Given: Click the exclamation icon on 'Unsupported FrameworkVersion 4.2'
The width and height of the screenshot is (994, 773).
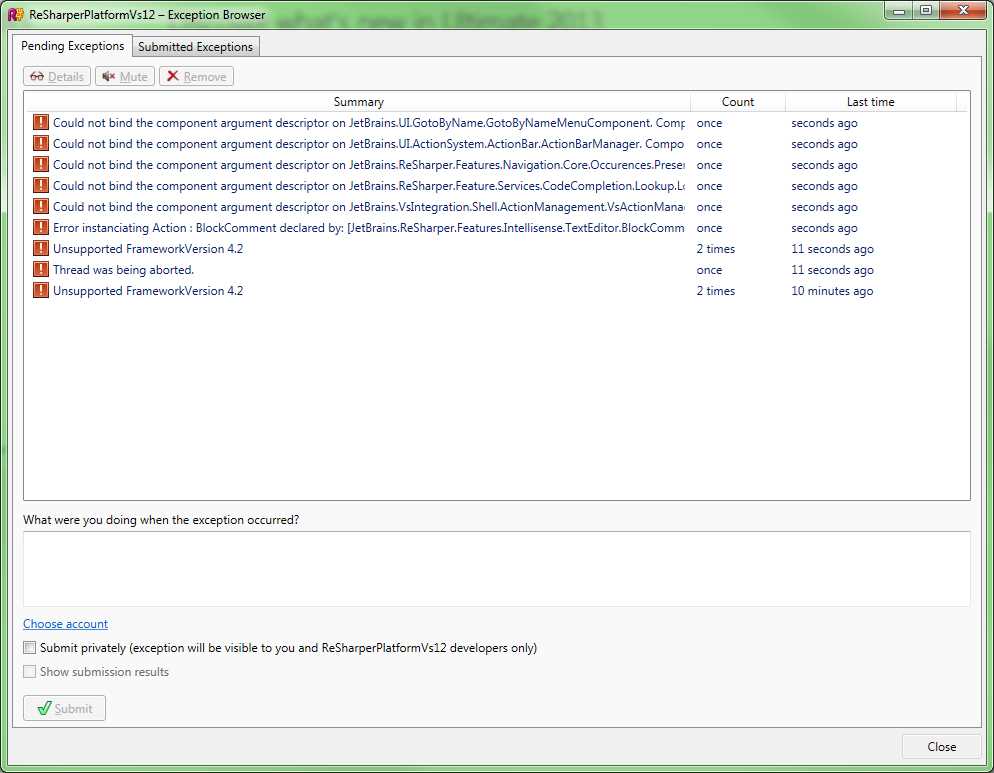Looking at the screenshot, I should [x=41, y=248].
